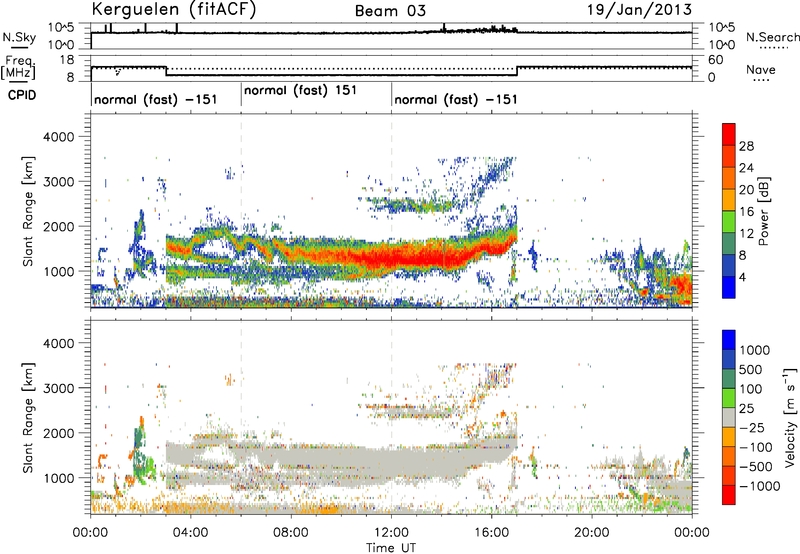Pick the bottom red Velocity segment below -1000
Image resolution: width=800 pixels, height=554 pixels.
(x=729, y=495)
